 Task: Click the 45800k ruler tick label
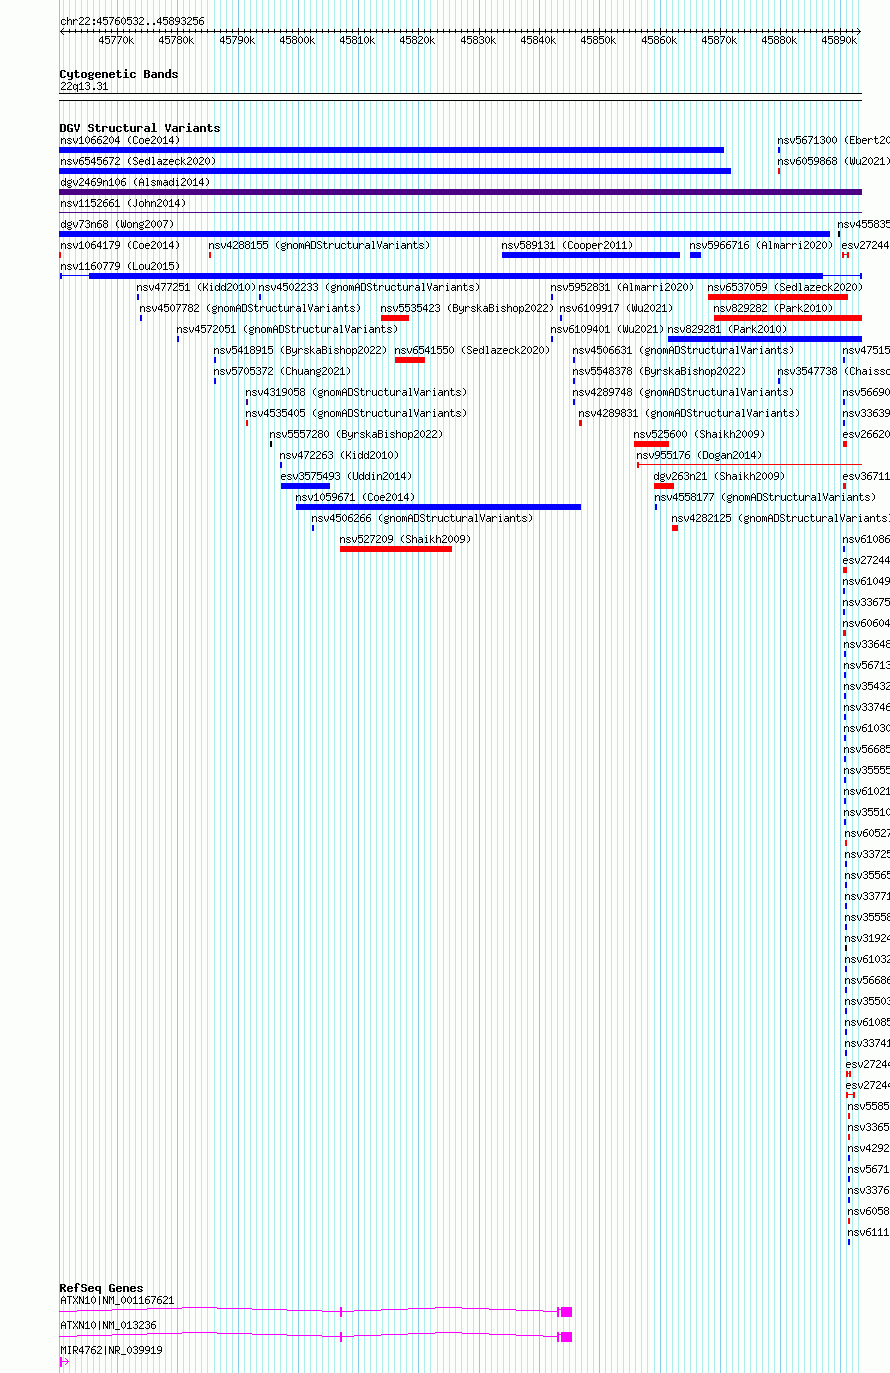[297, 40]
